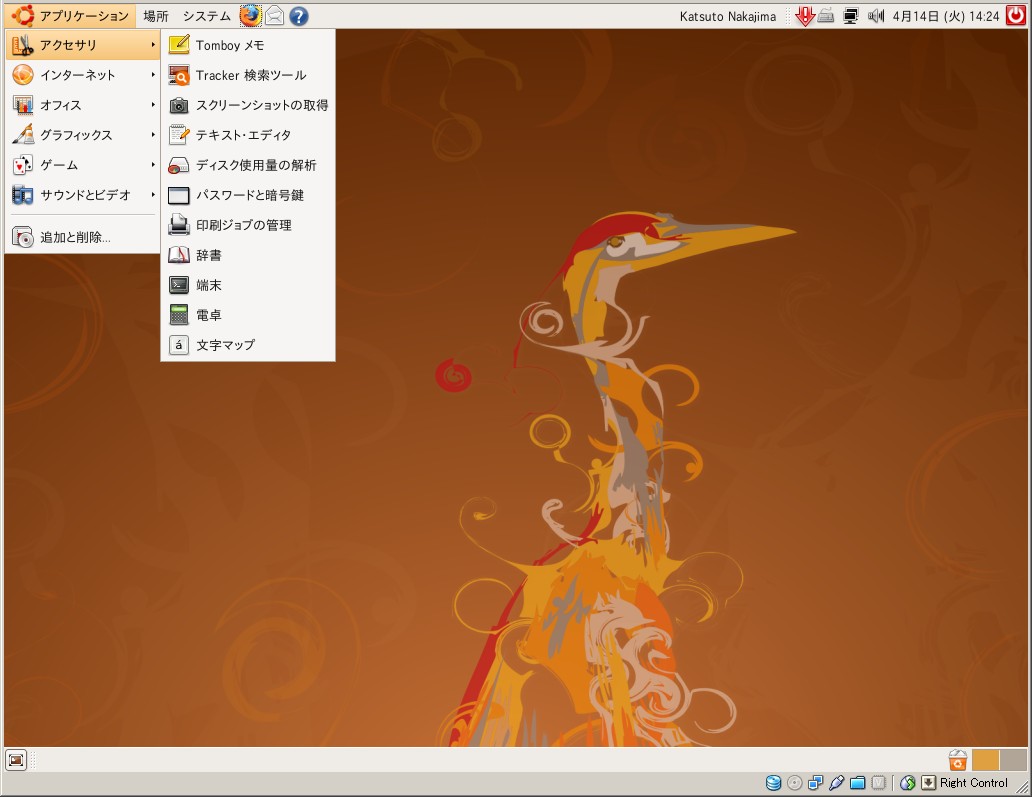The width and height of the screenshot is (1032, 797).
Task: Click the calculator icon
Action: click(x=178, y=315)
